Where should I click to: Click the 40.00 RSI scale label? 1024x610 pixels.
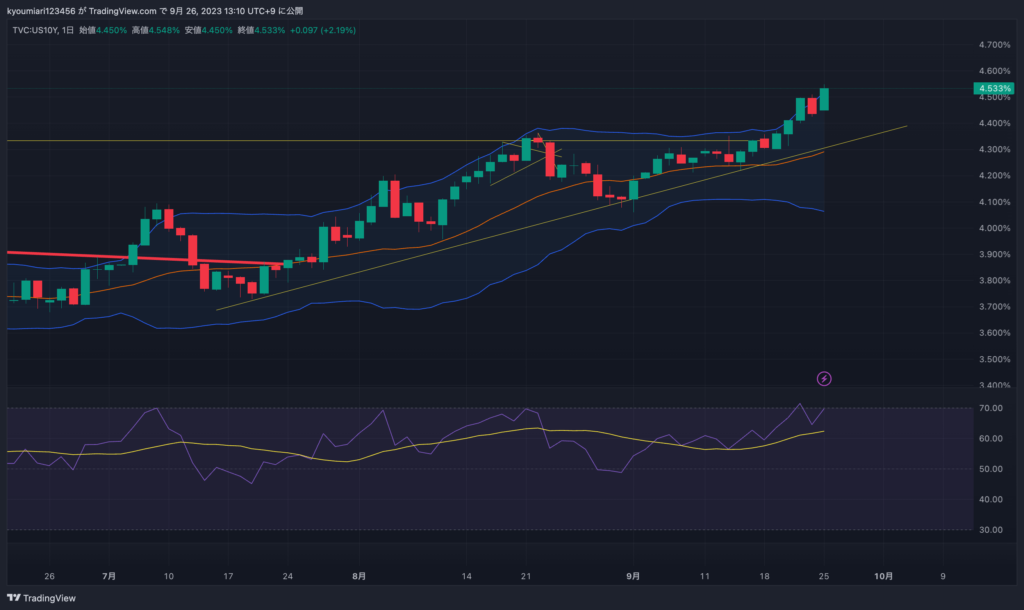tap(991, 499)
